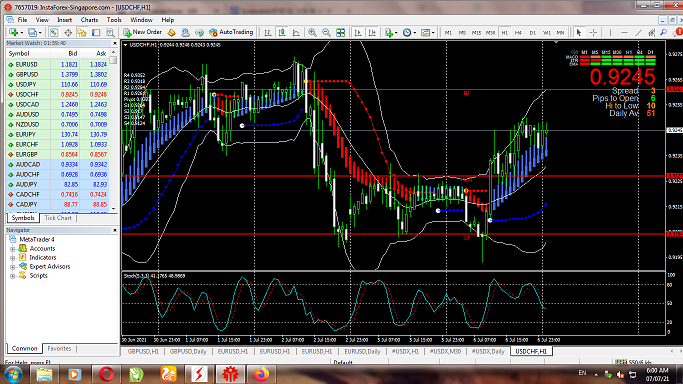Screen dimensions: 683x384
Task: Open the File menu
Action: [x=22, y=20]
